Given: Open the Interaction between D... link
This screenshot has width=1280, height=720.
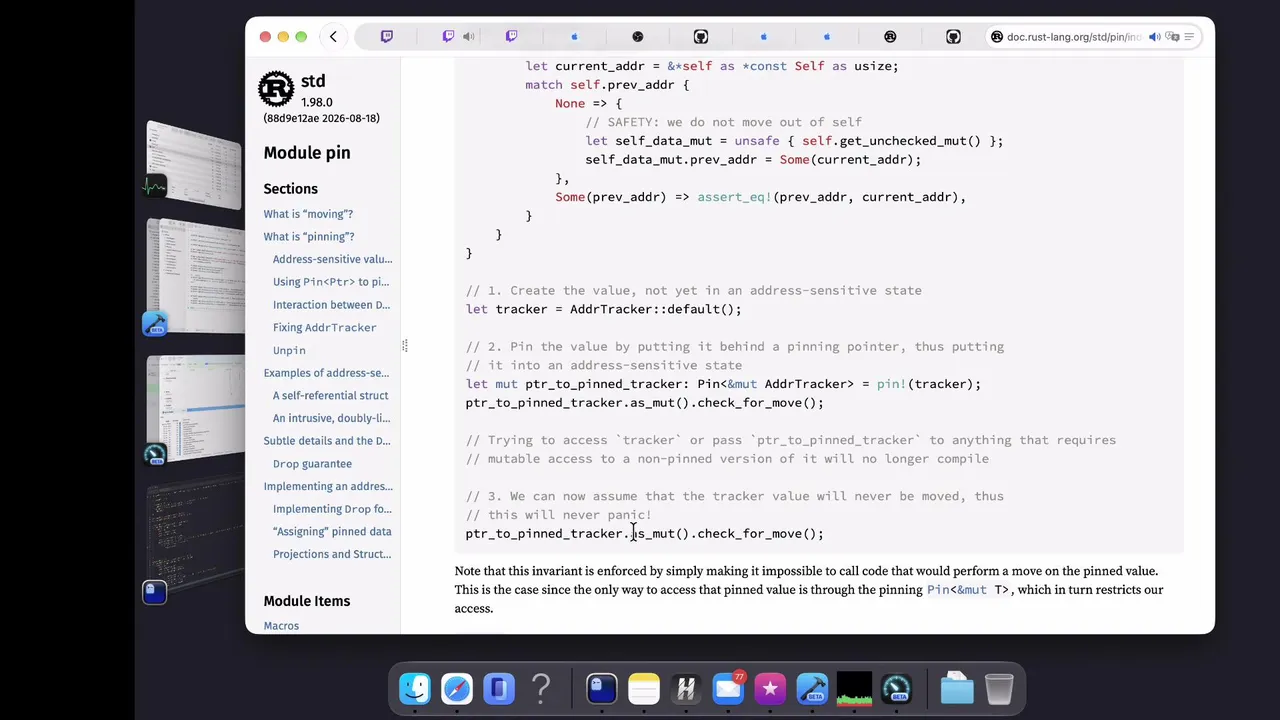Looking at the screenshot, I should [x=331, y=305].
